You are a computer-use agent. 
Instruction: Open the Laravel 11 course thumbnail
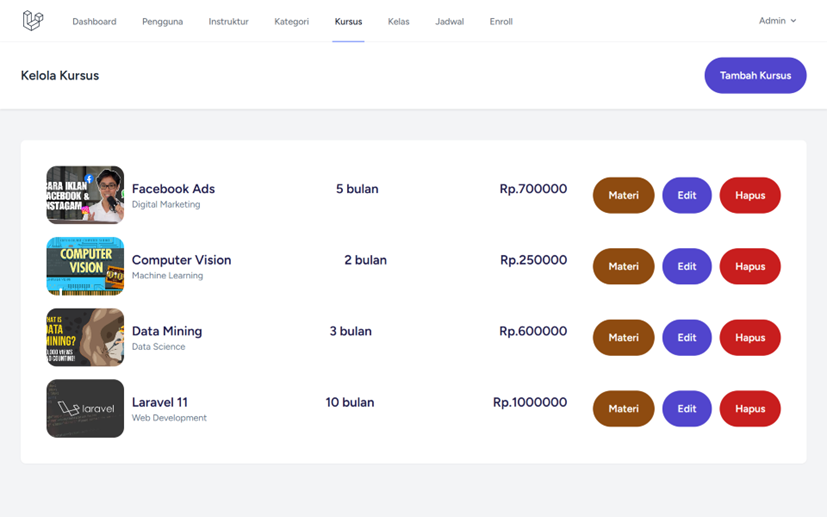point(85,408)
